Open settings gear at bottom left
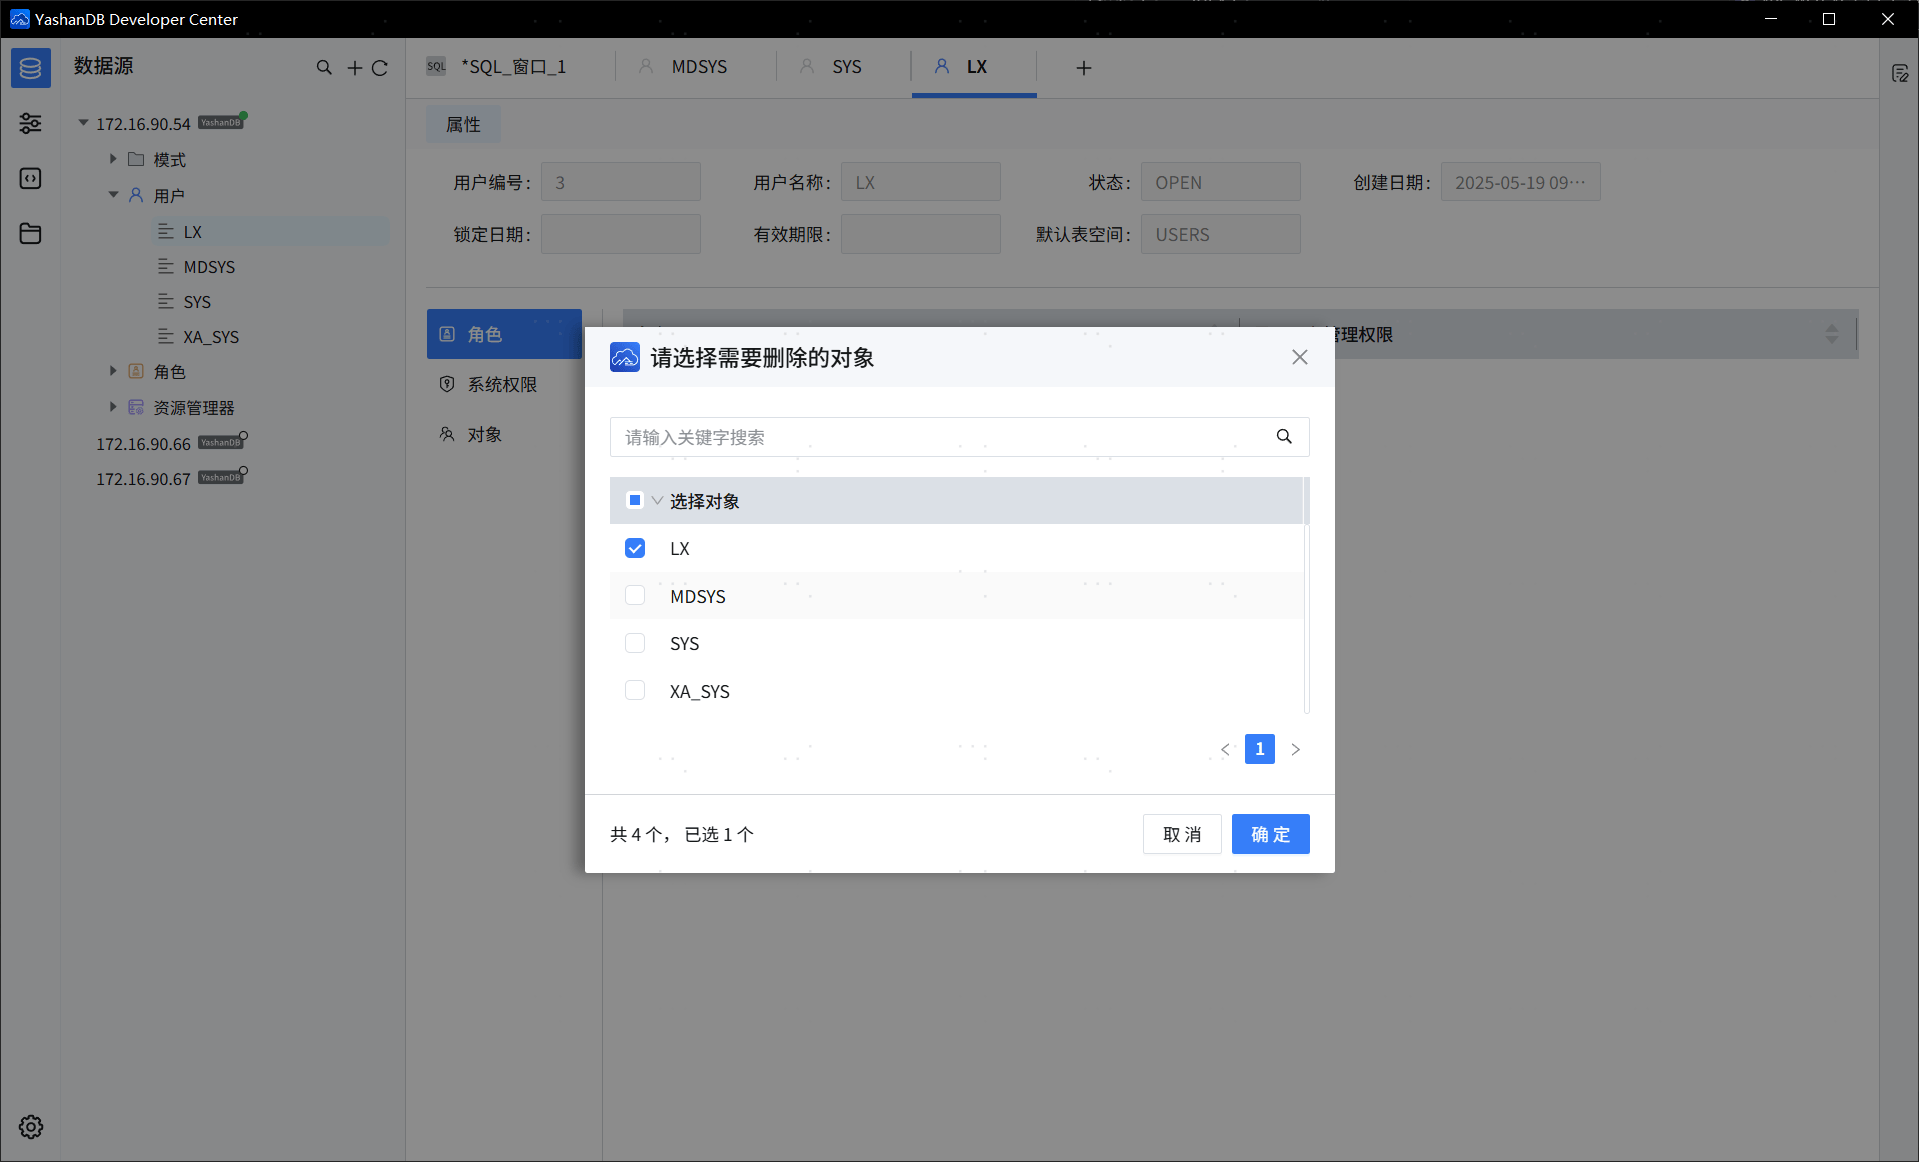The width and height of the screenshot is (1919, 1162). pyautogui.click(x=31, y=1127)
